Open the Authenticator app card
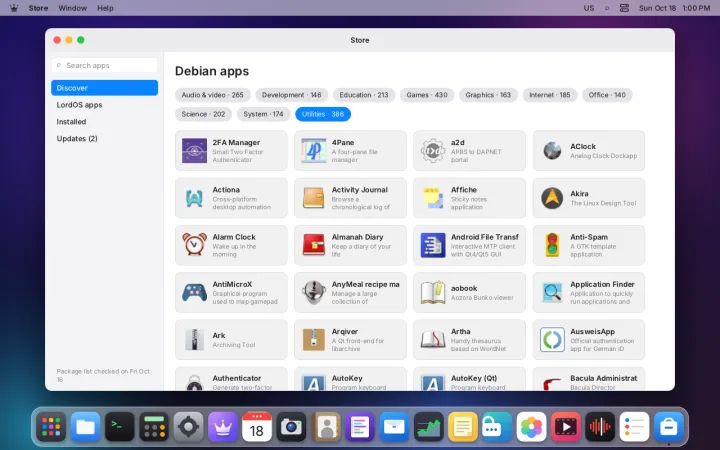Screen dimensions: 720x450 pos(231,379)
